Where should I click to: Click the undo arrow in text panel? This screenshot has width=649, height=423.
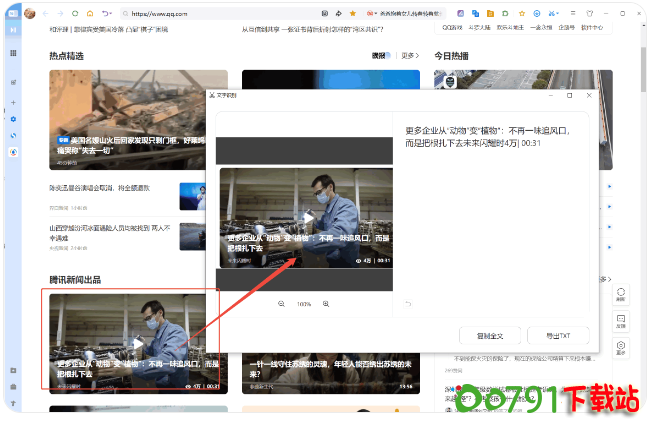tap(408, 304)
